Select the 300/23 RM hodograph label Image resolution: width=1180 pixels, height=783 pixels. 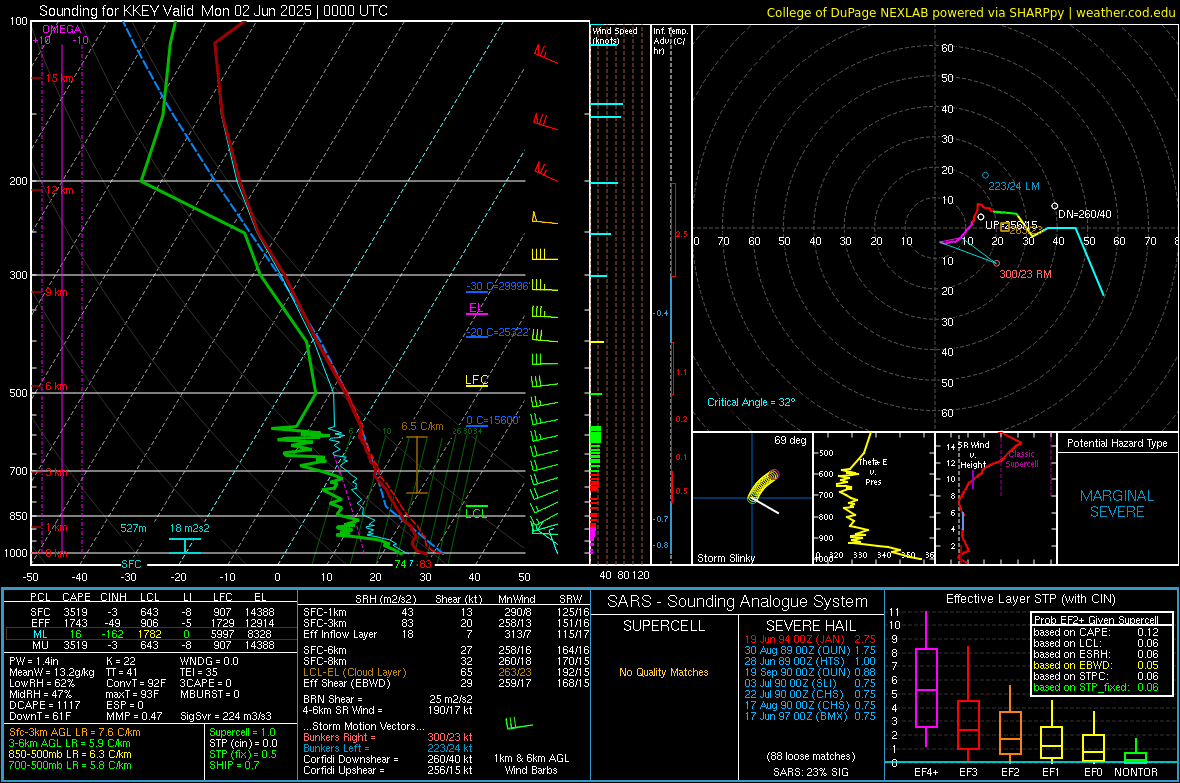[1025, 274]
